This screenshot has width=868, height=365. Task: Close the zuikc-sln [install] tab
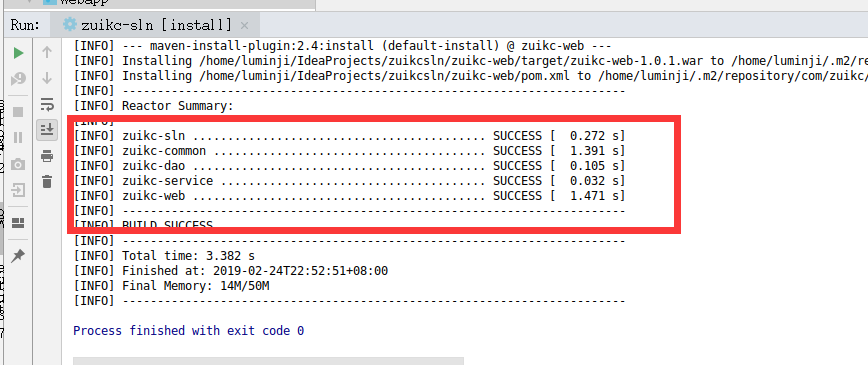point(245,25)
